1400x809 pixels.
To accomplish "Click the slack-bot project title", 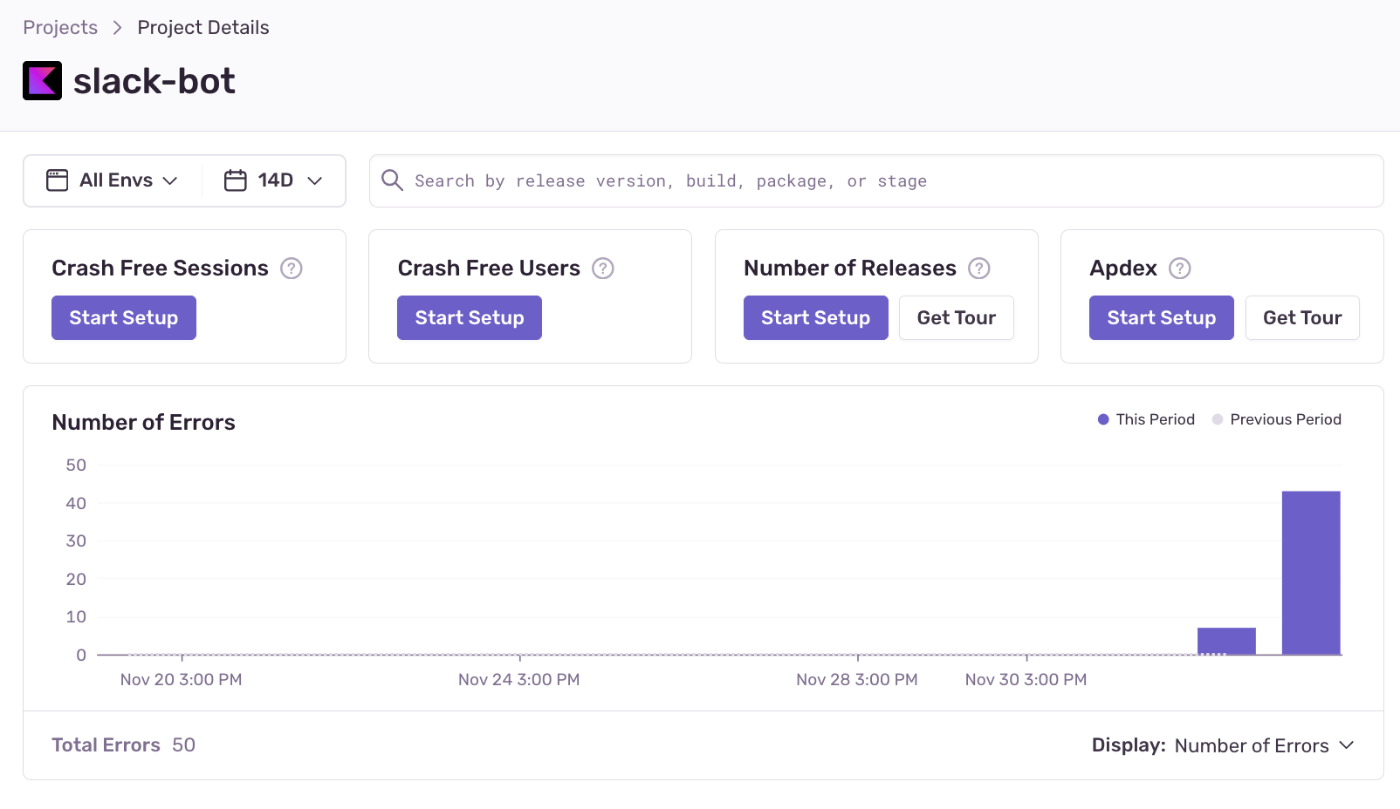I will pyautogui.click(x=154, y=81).
